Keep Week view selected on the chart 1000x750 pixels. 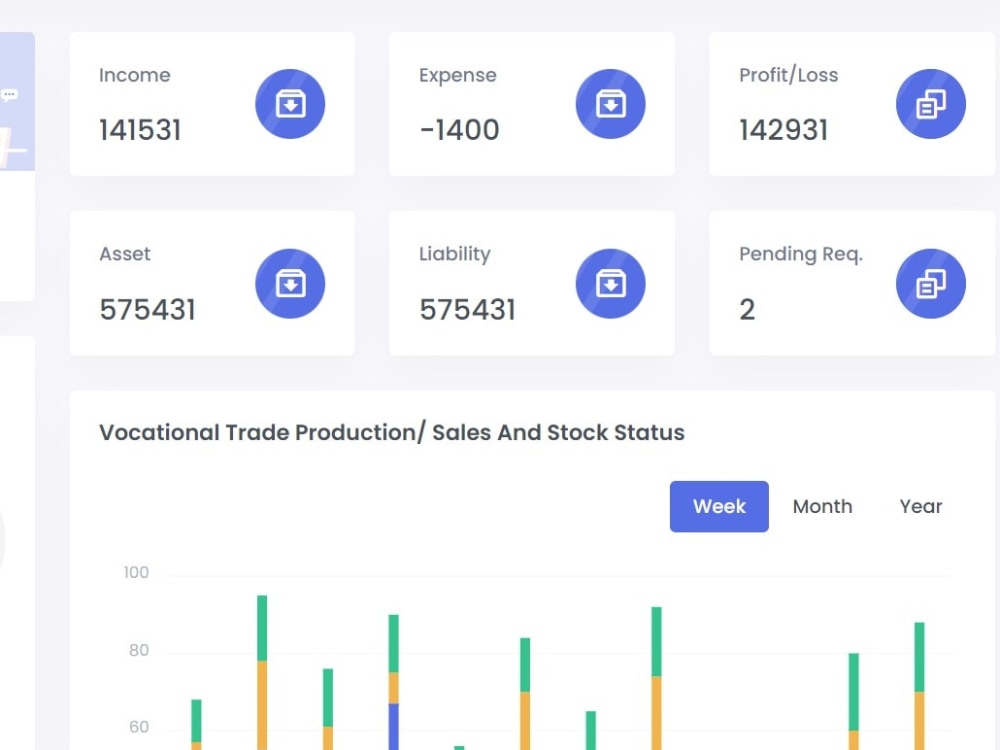(719, 506)
